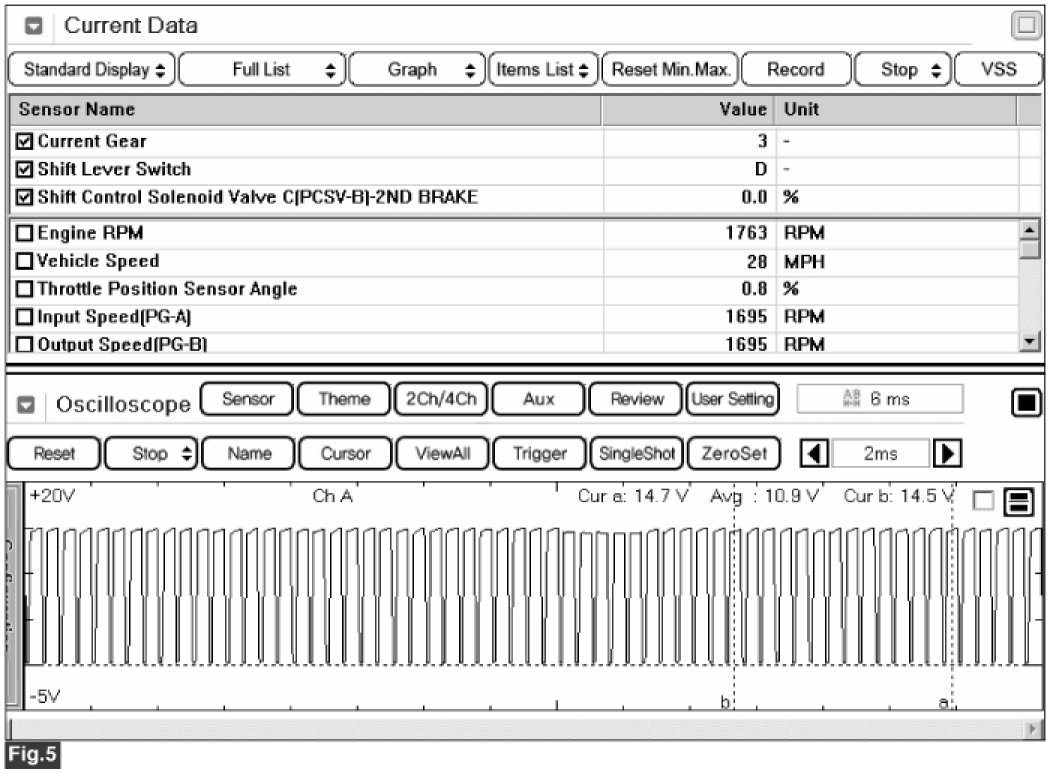Uncheck the Current Gear sensor
Viewport: 1050px width, 772px height.
point(26,142)
